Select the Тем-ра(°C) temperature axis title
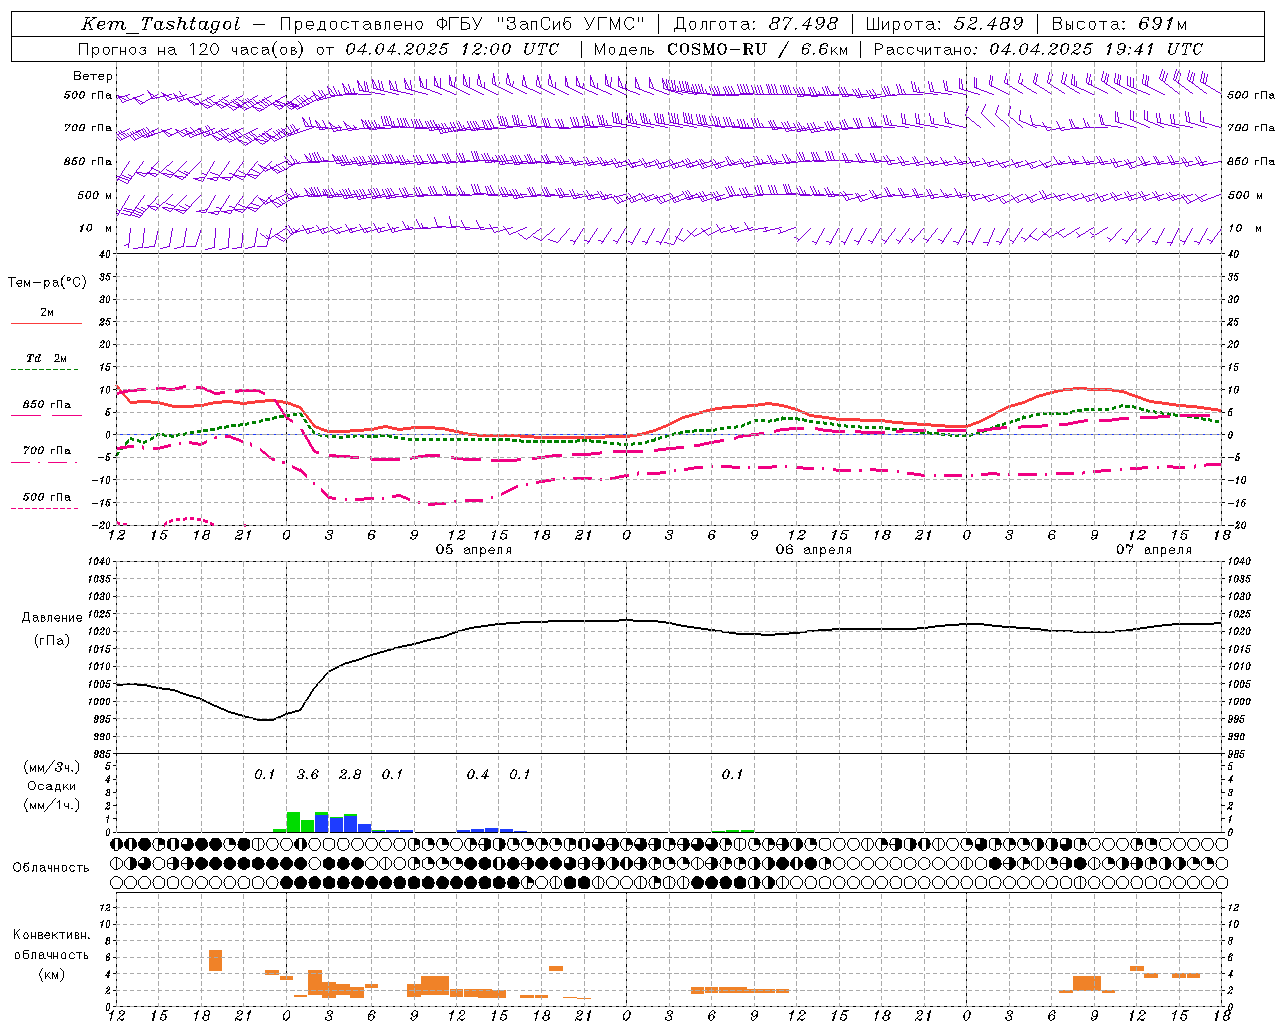The image size is (1280, 1024). pyautogui.click(x=47, y=282)
